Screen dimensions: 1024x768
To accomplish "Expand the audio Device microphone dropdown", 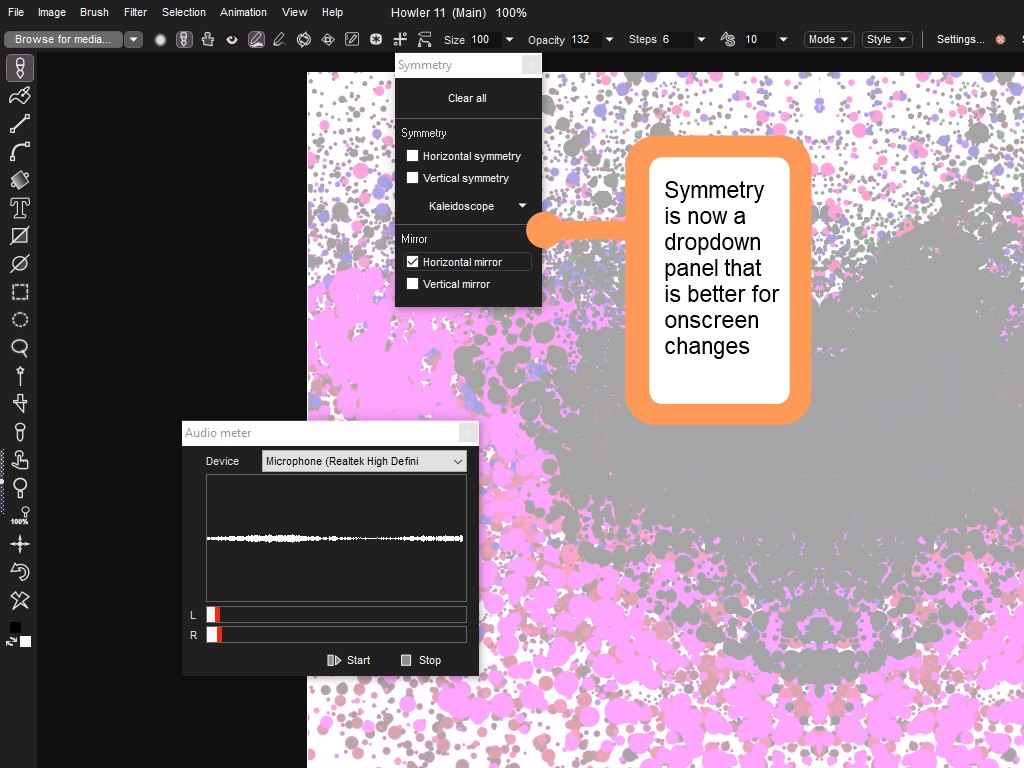I will click(x=364, y=461).
